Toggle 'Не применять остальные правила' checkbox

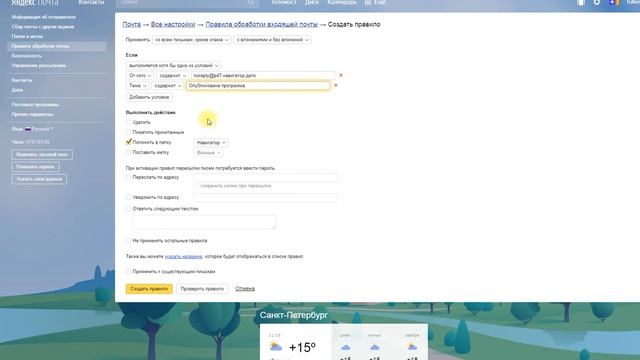pyautogui.click(x=129, y=240)
